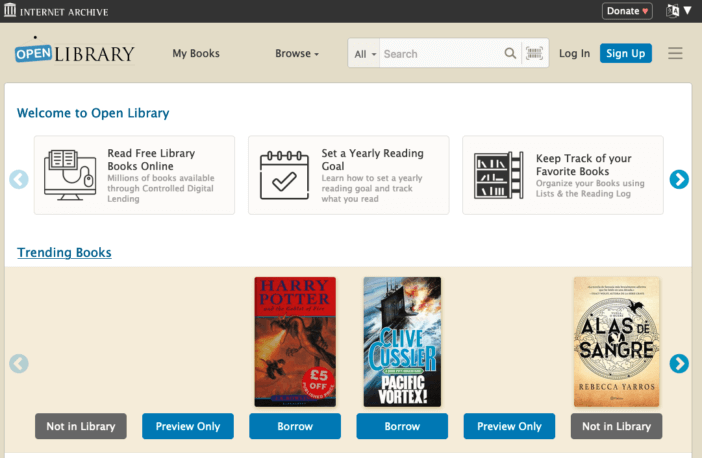
Task: Open the language selector icon in top bar
Action: click(x=678, y=11)
